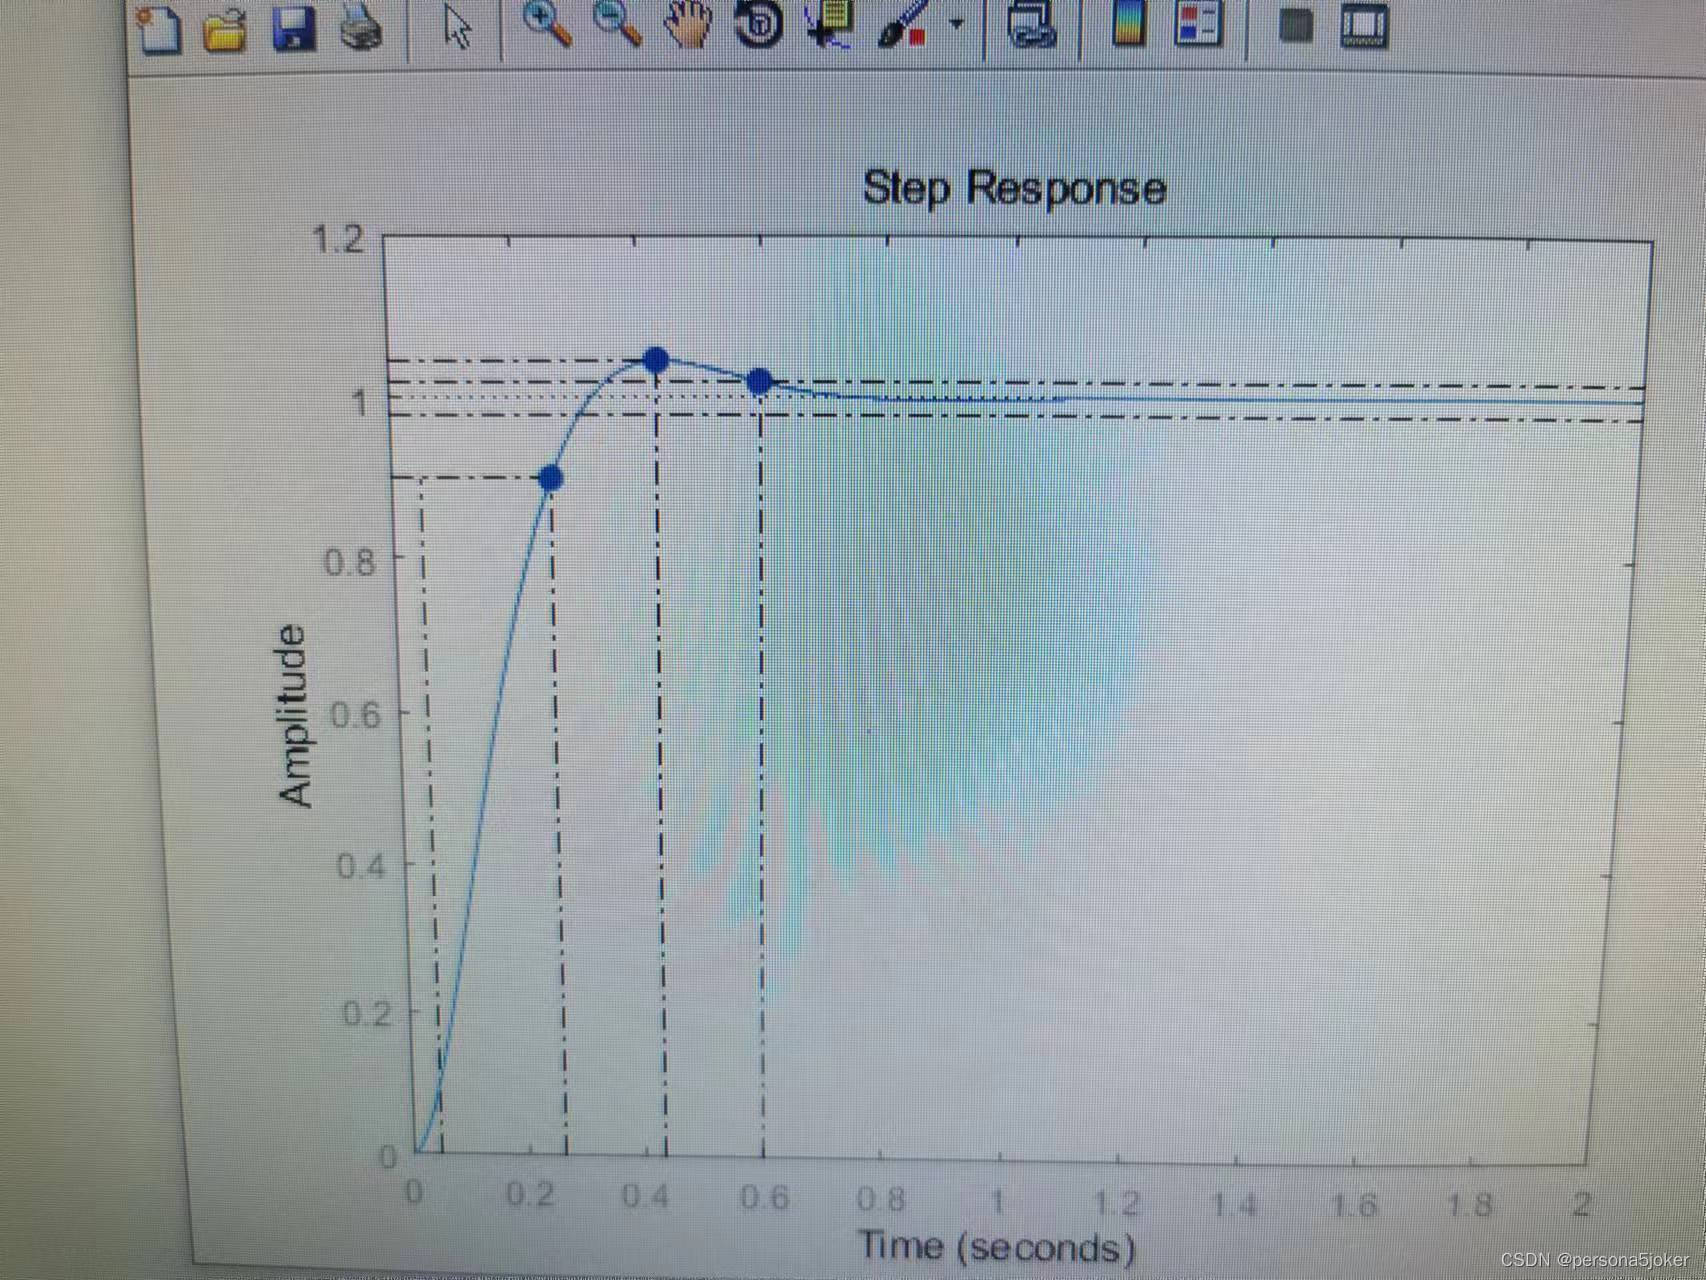
Task: Activate the Zoom Out magnifier tool
Action: click(617, 24)
